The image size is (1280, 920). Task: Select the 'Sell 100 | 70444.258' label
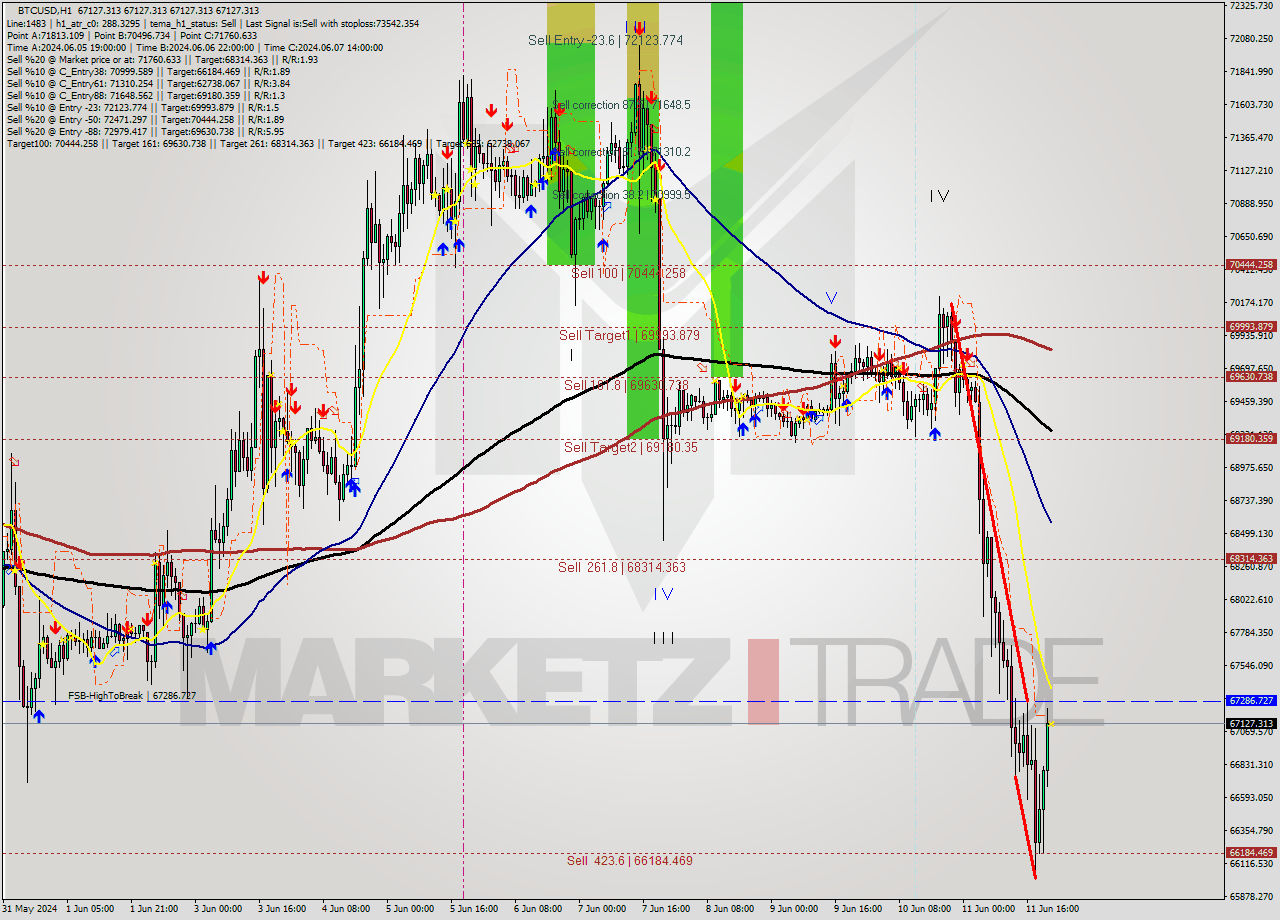(628, 273)
